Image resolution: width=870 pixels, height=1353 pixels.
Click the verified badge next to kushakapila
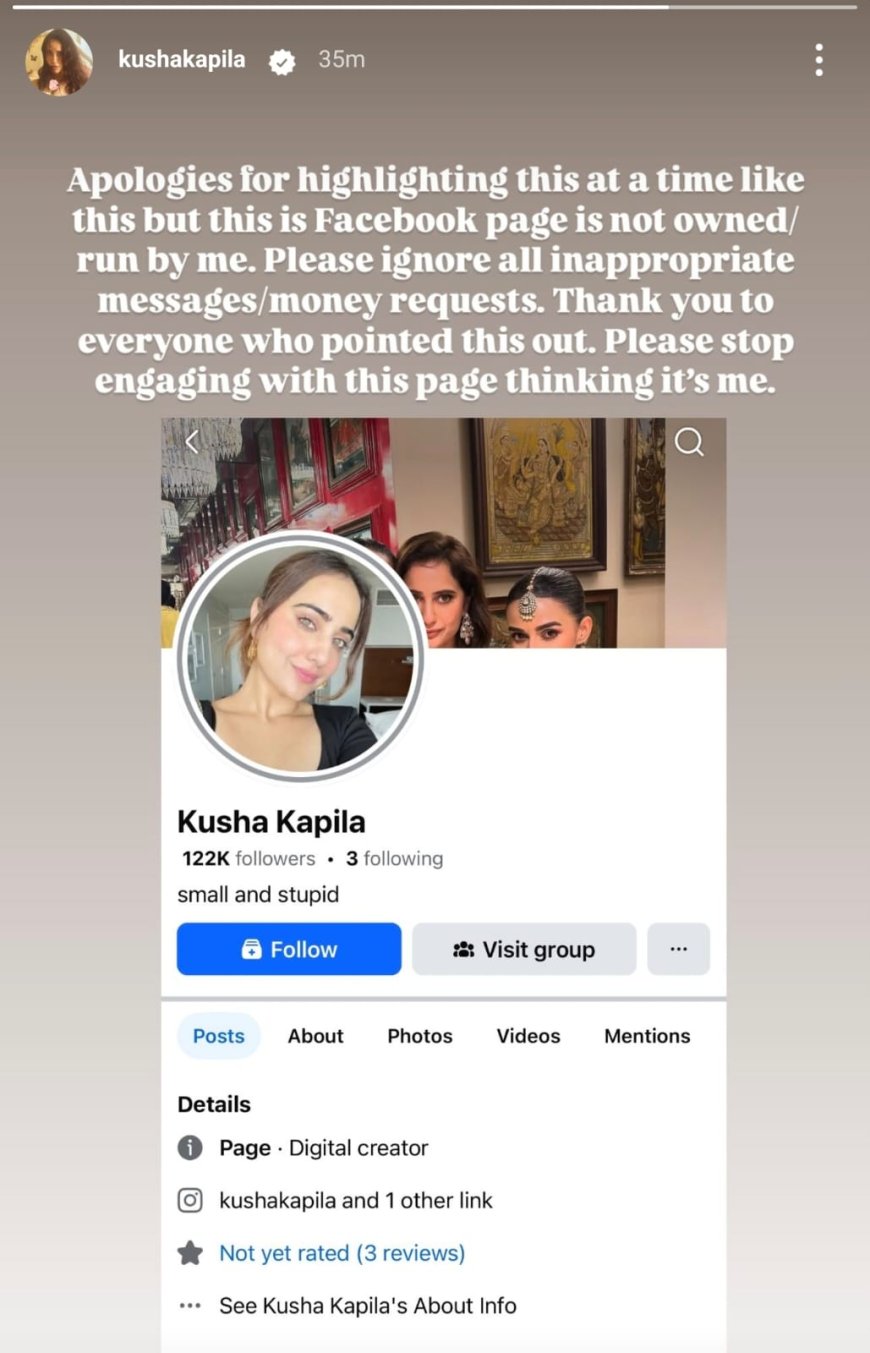283,61
